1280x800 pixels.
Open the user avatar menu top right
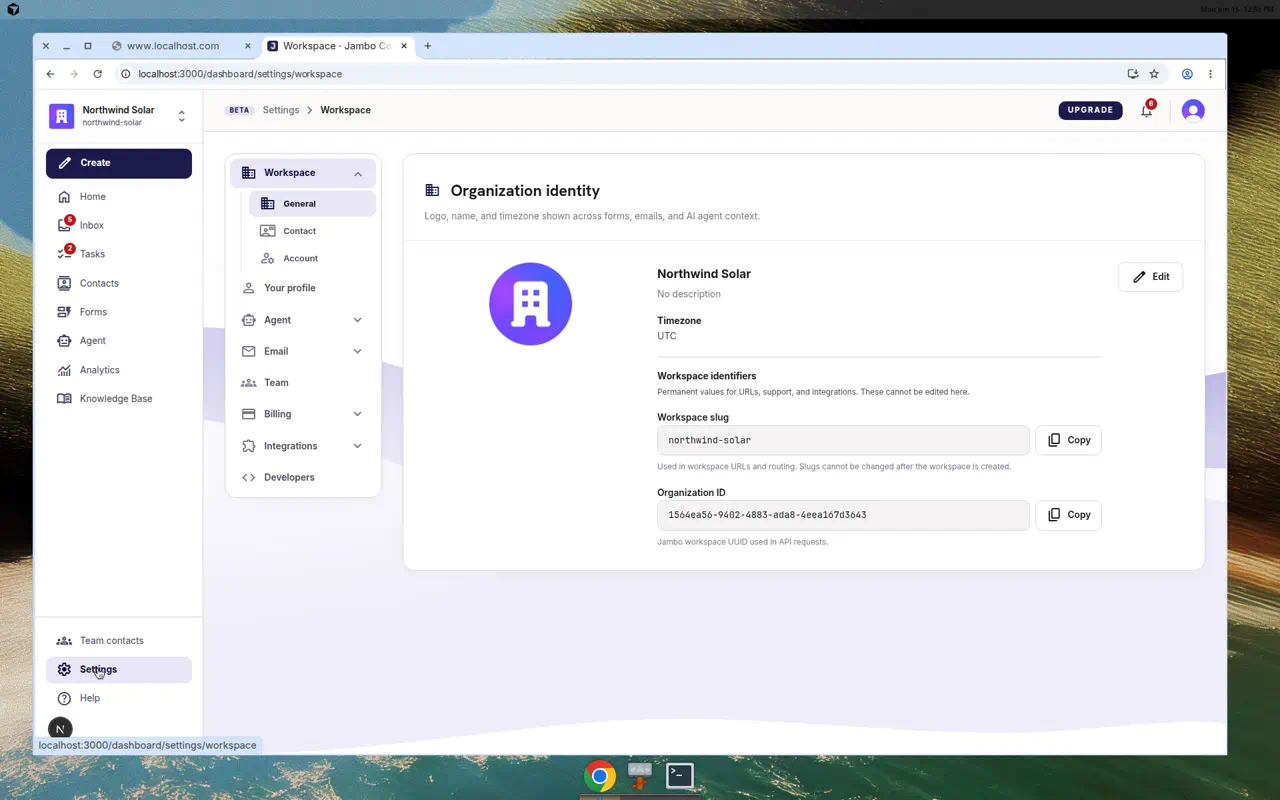[1193, 111]
